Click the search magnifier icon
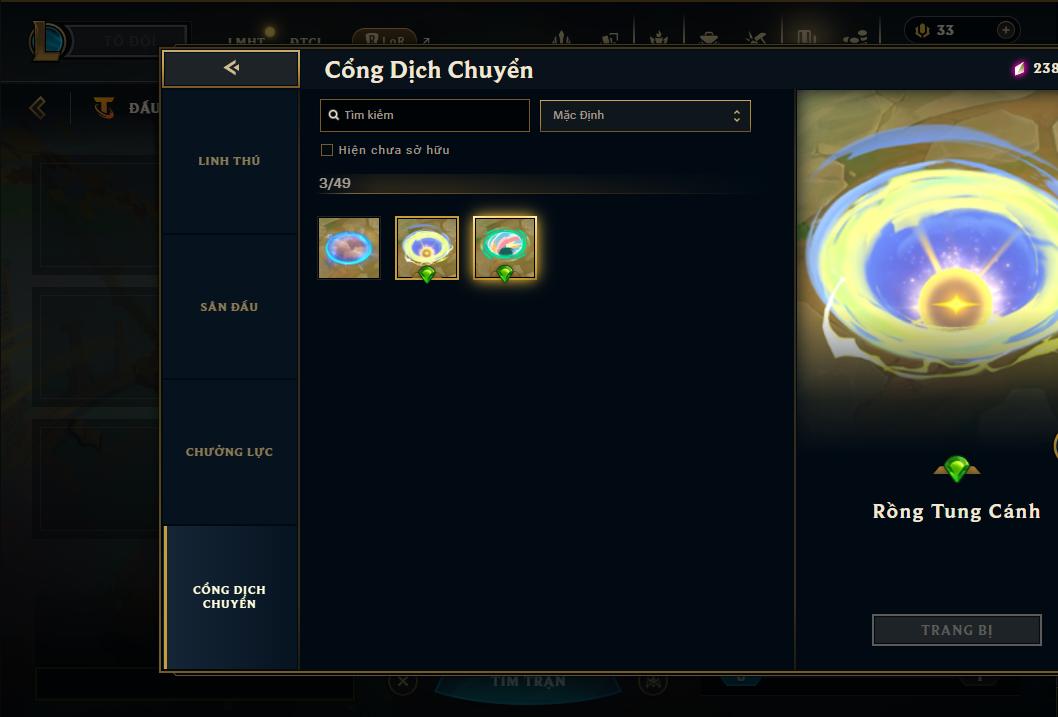This screenshot has height=717, width=1058. 333,115
